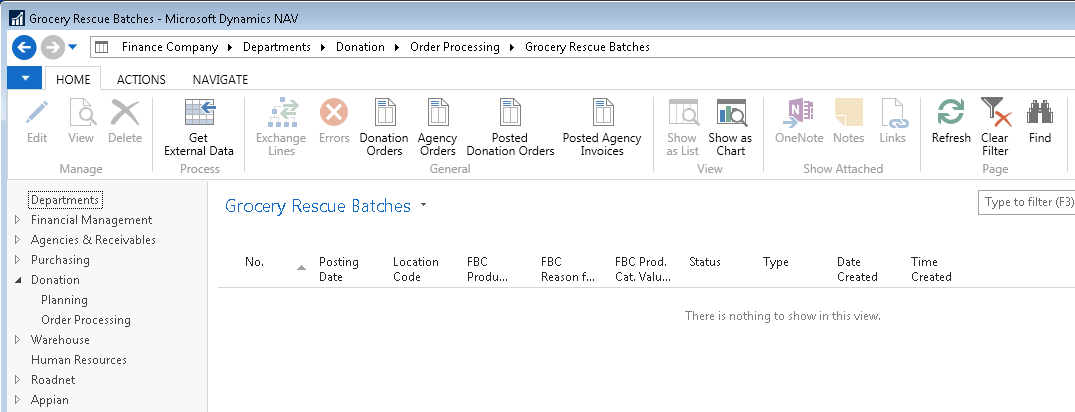Click the Get External Data icon
Viewport: 1075px width, 412px height.
(198, 113)
